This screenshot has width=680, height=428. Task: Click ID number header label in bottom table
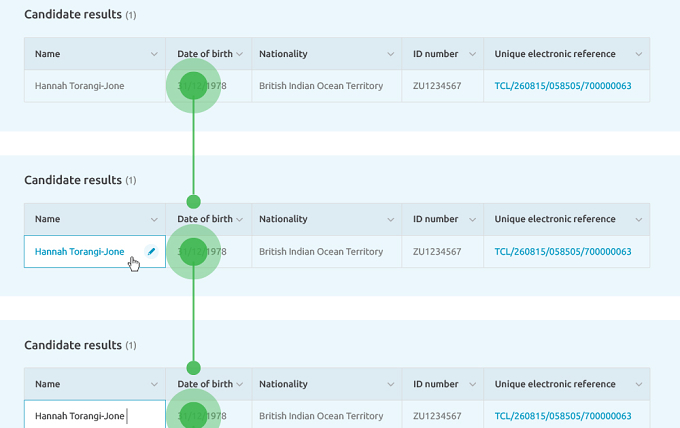[435, 384]
